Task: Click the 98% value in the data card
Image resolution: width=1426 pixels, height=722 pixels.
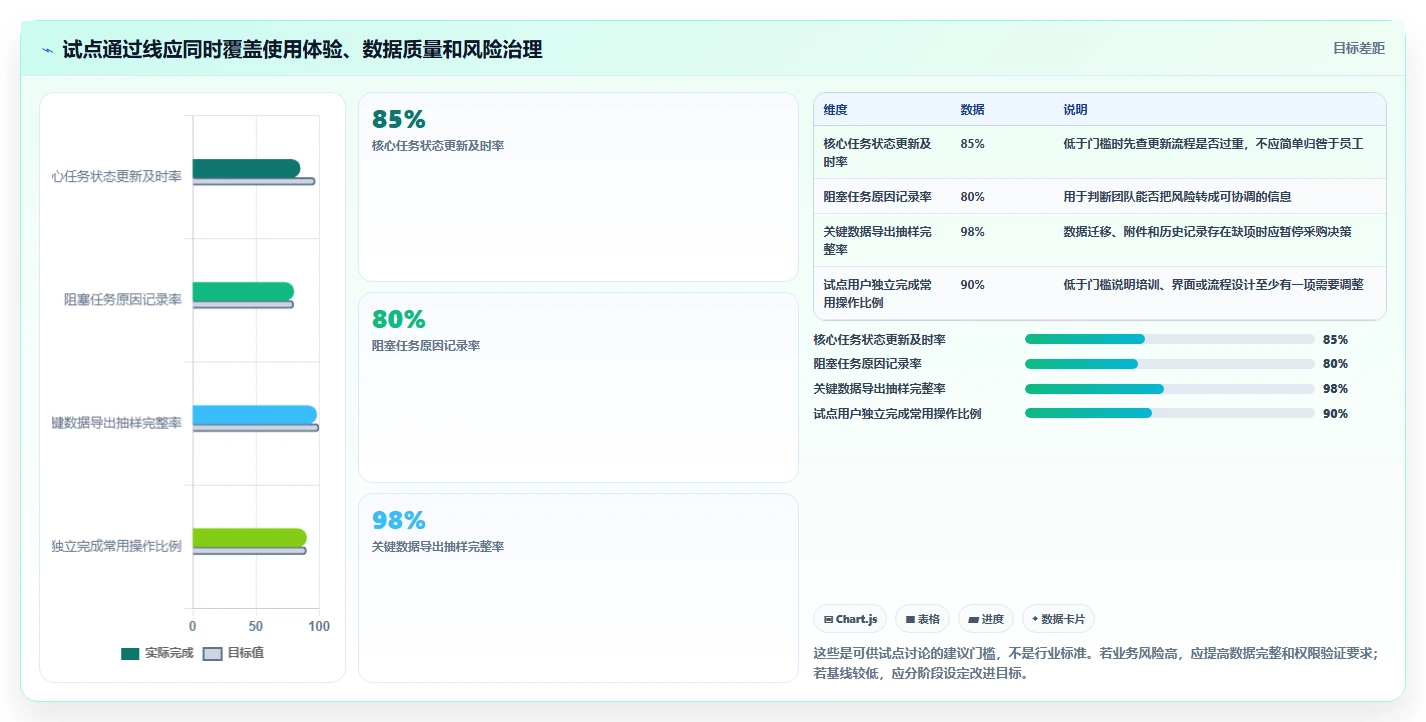Action: [398, 520]
